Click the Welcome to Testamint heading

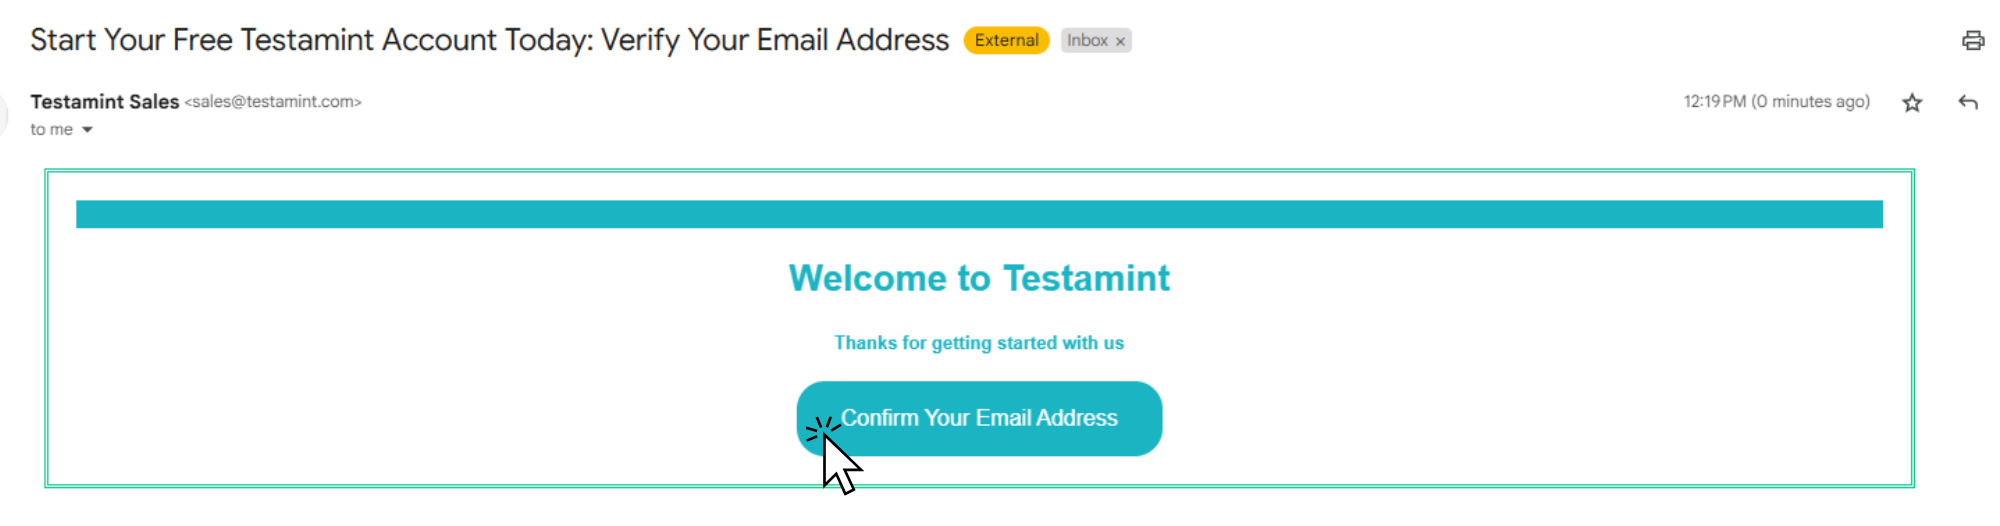point(979,278)
